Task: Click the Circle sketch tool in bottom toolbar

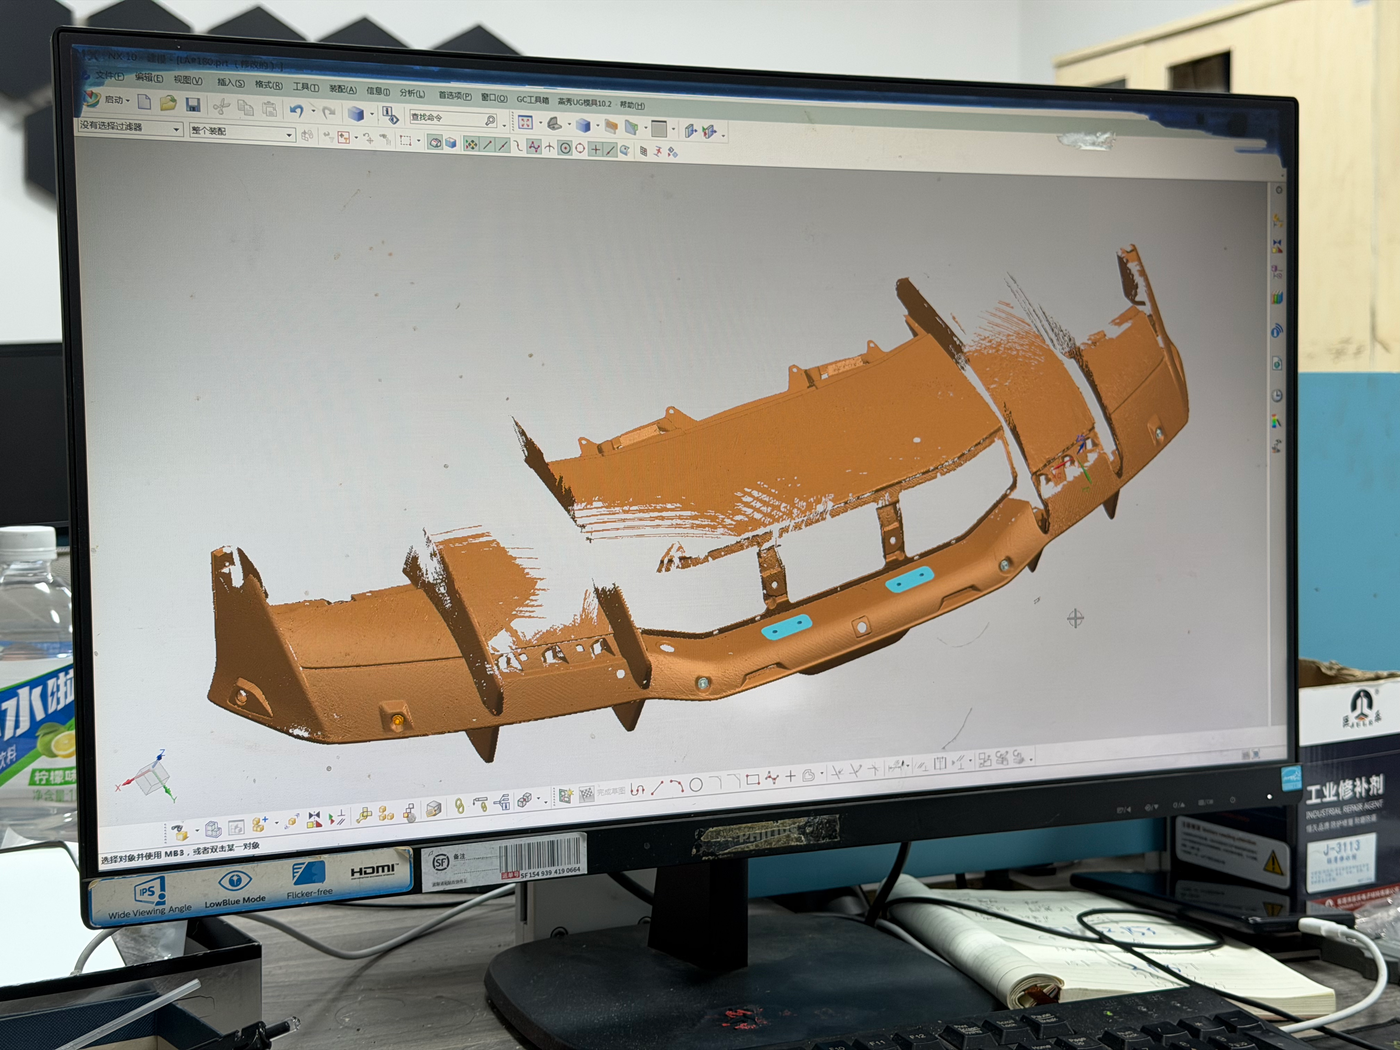Action: point(695,785)
